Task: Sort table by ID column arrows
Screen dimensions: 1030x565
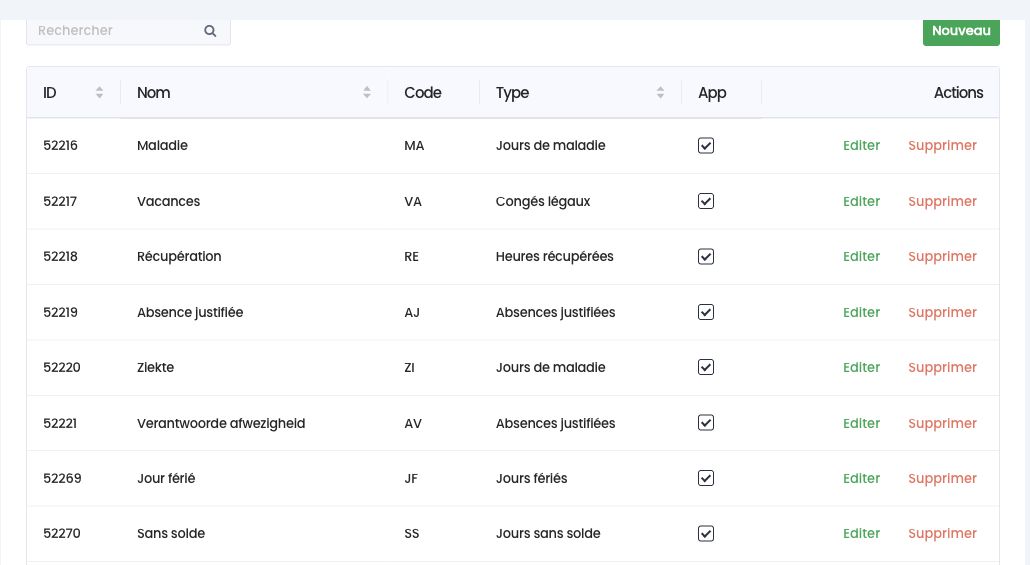Action: 99,93
